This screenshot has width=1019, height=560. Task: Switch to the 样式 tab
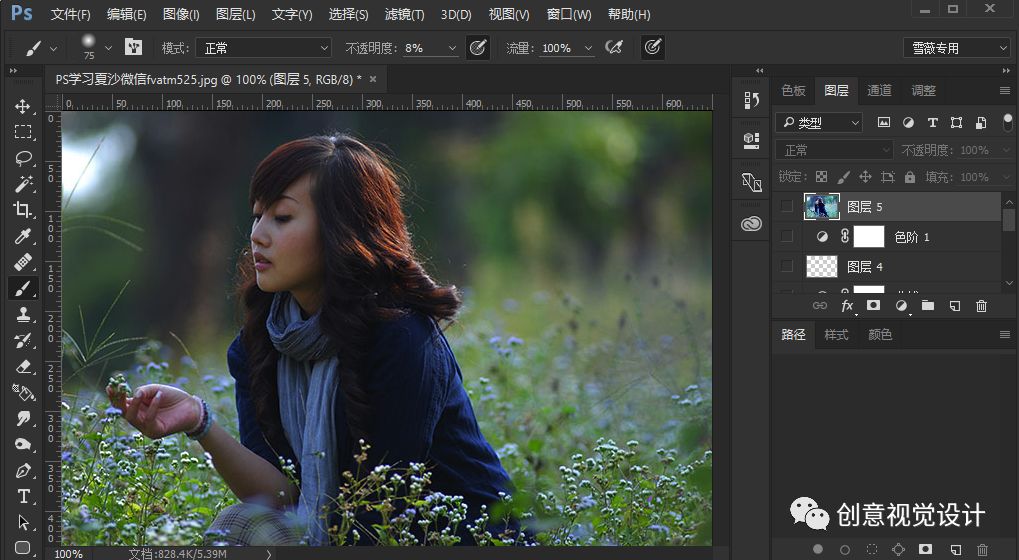(836, 335)
